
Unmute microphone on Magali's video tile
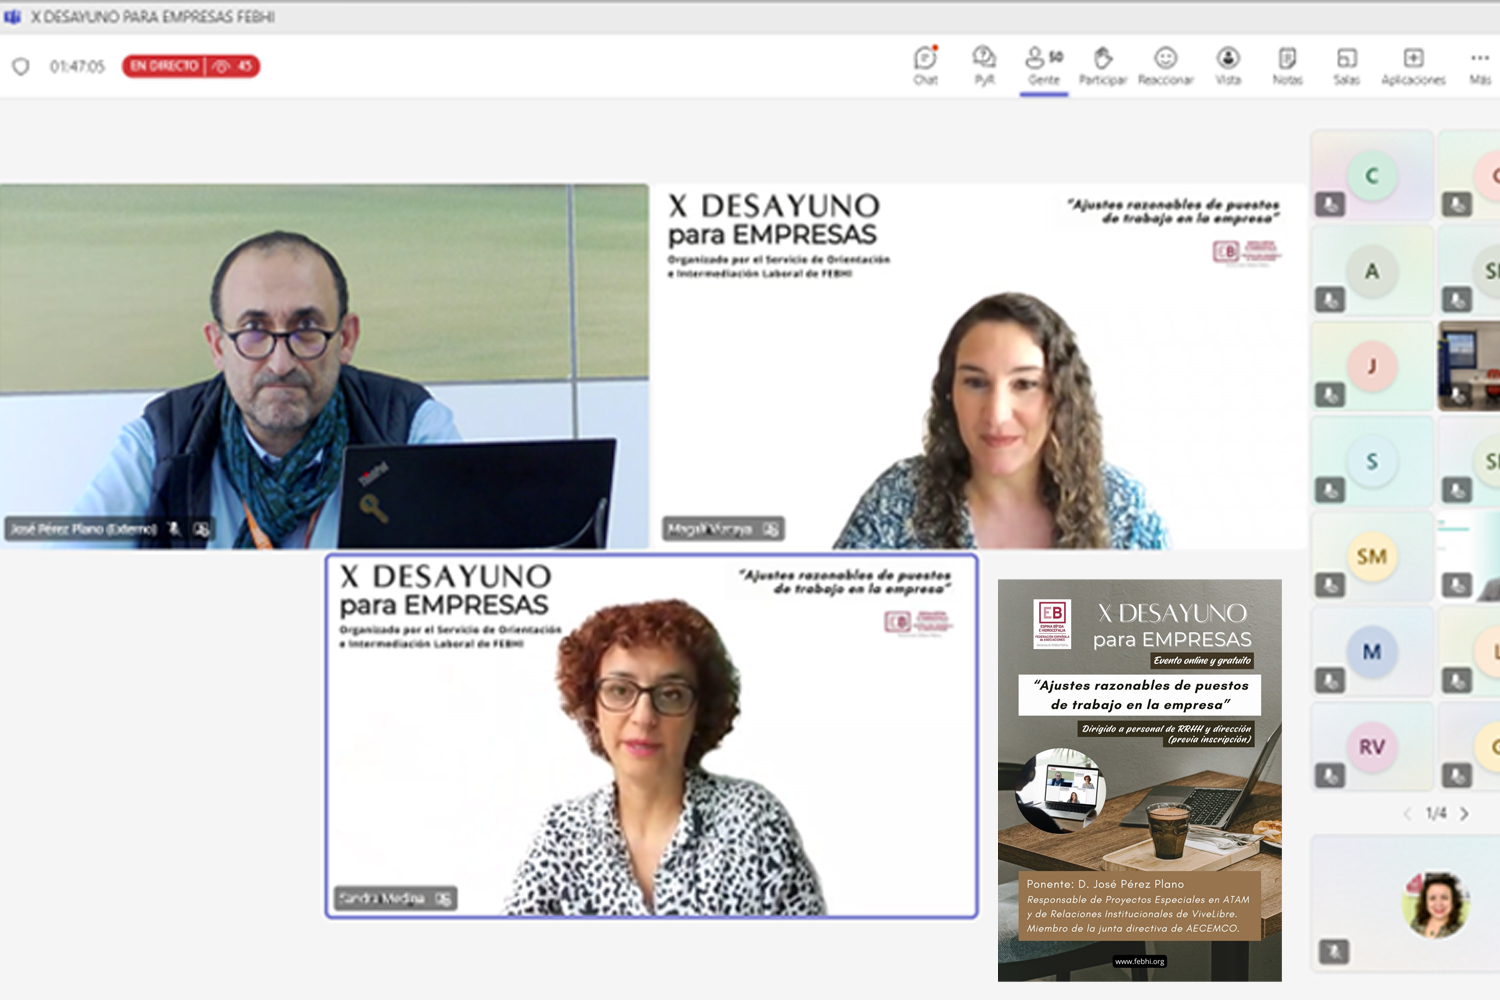[x=770, y=529]
